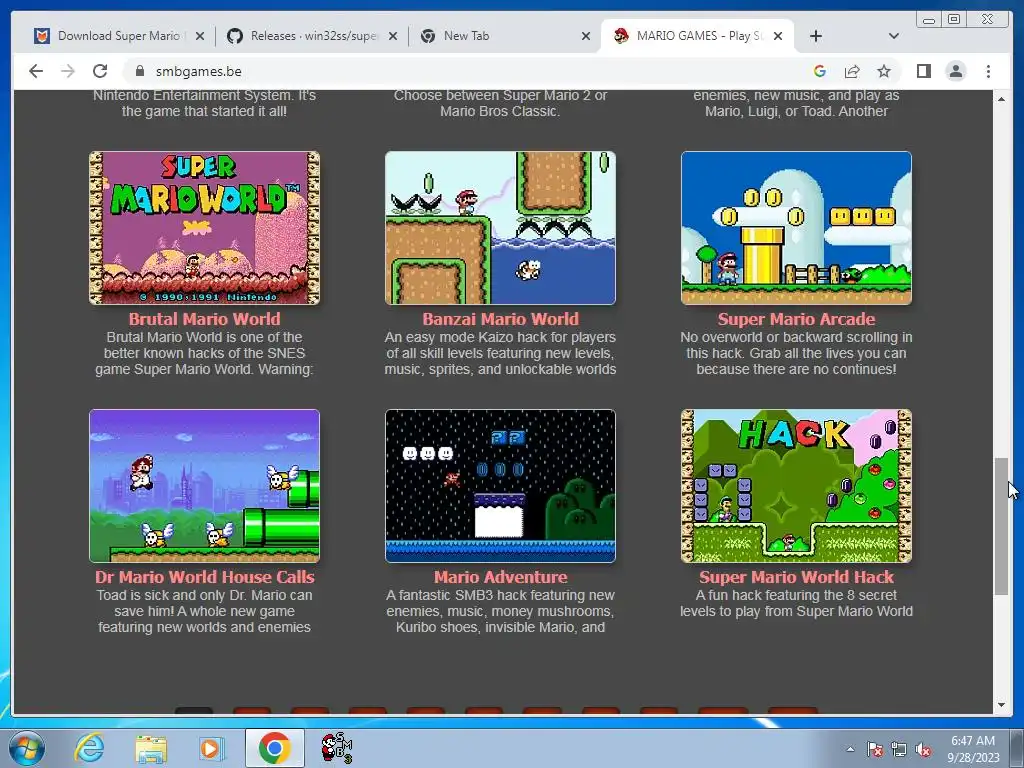Switch to the New Tab tab
This screenshot has width=1024, height=768.
tap(503, 36)
